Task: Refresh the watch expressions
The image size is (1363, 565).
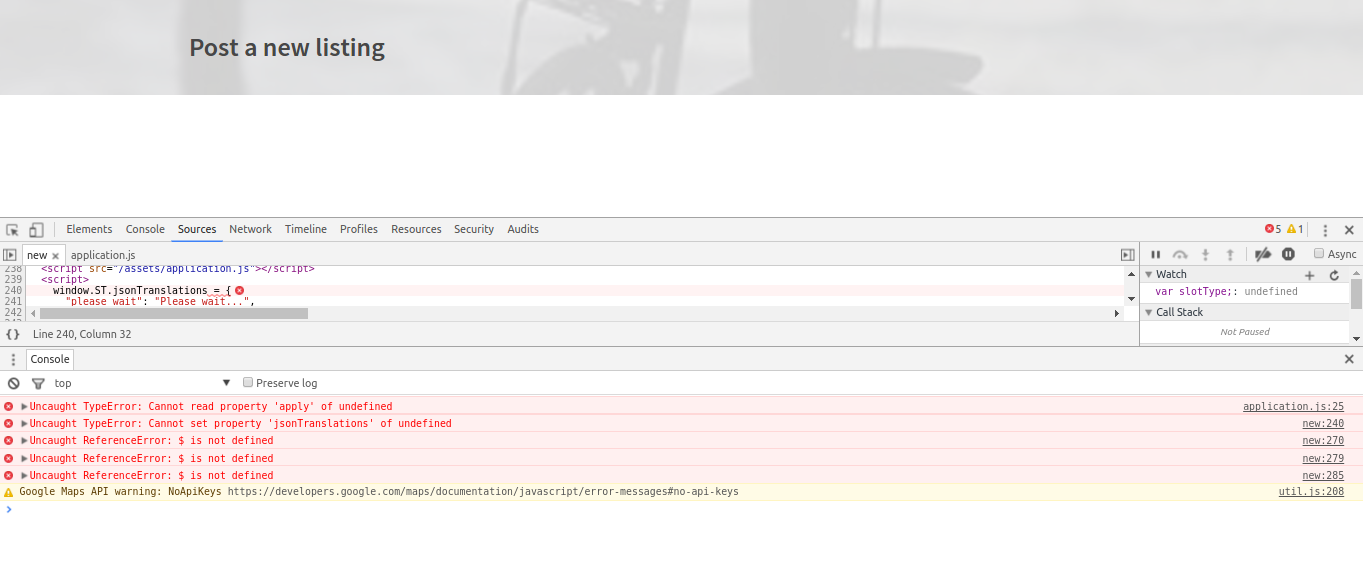Action: point(1334,275)
